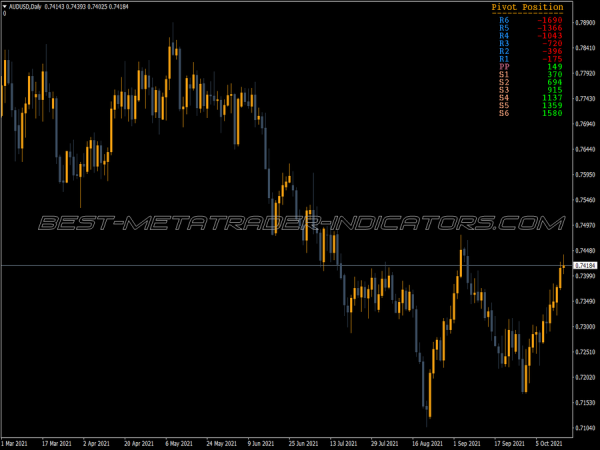Click the 1 Mar 2021 date label
The width and height of the screenshot is (600, 450).
pos(16,443)
